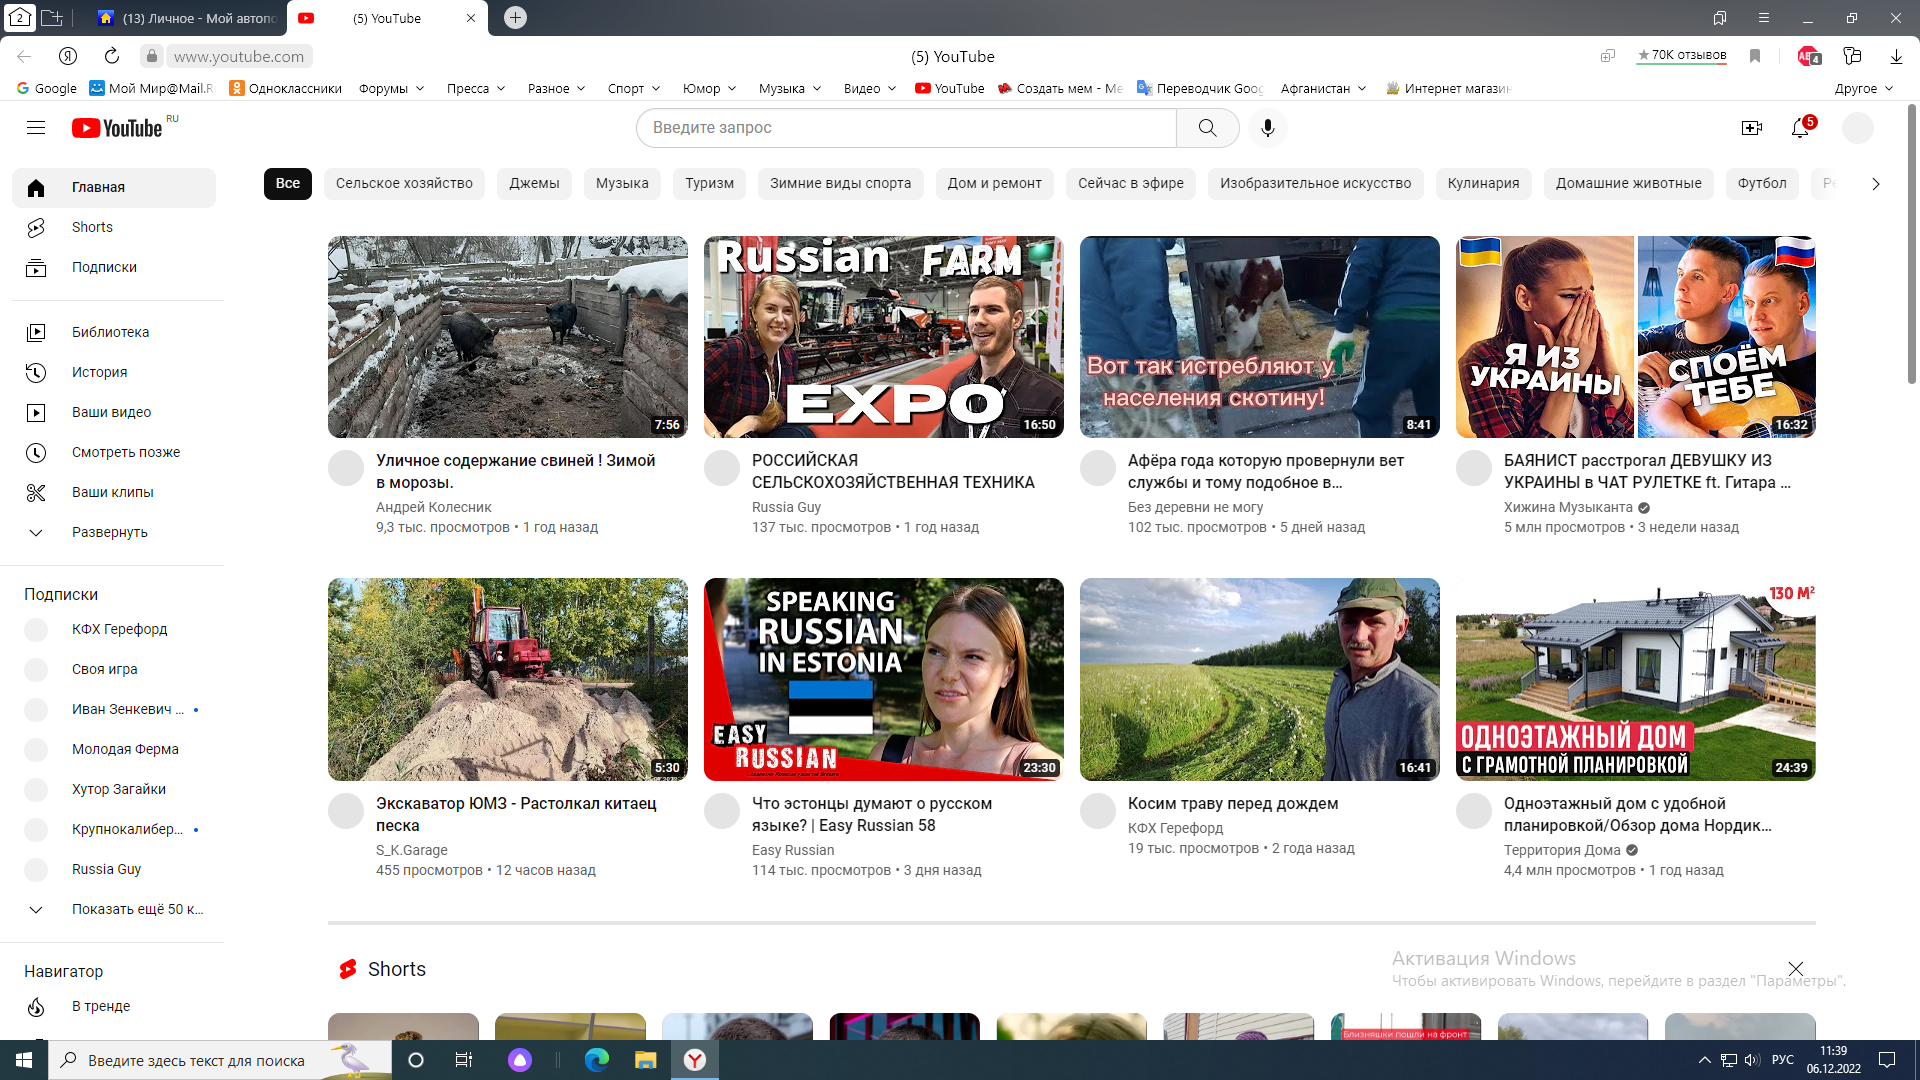Click the search query input field

point(905,128)
